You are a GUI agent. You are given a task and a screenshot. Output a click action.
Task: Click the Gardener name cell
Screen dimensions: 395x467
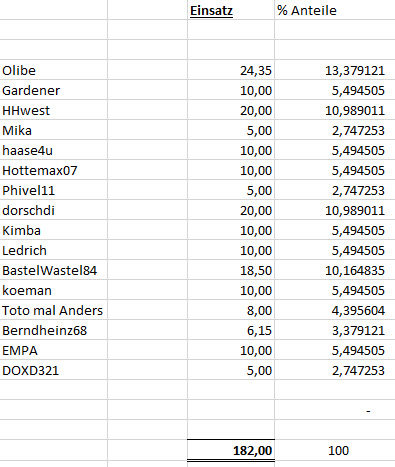click(54, 90)
